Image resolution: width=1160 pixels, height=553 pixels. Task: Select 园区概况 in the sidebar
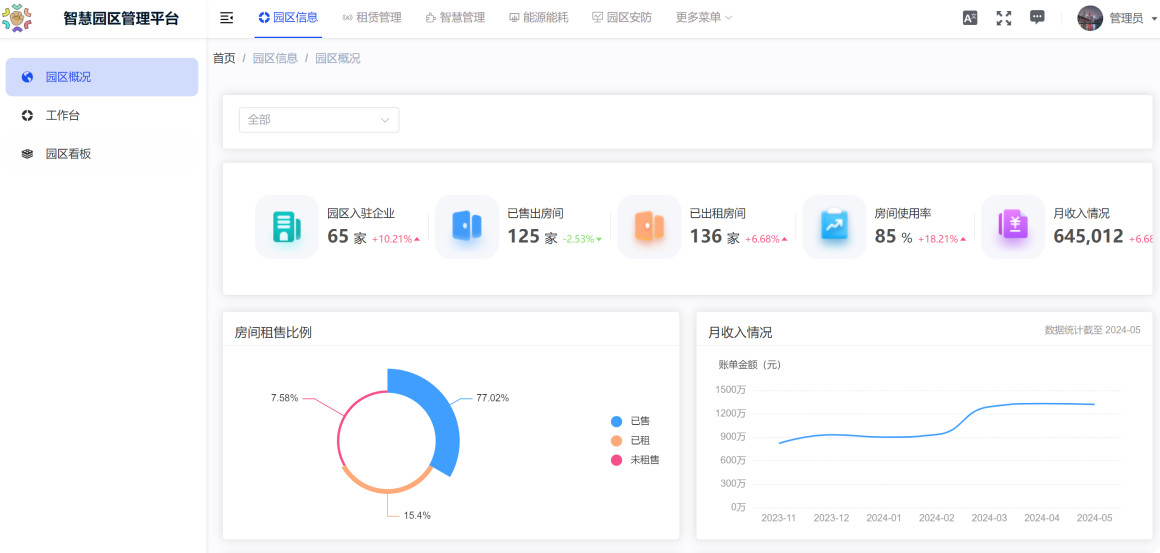pyautogui.click(x=102, y=77)
